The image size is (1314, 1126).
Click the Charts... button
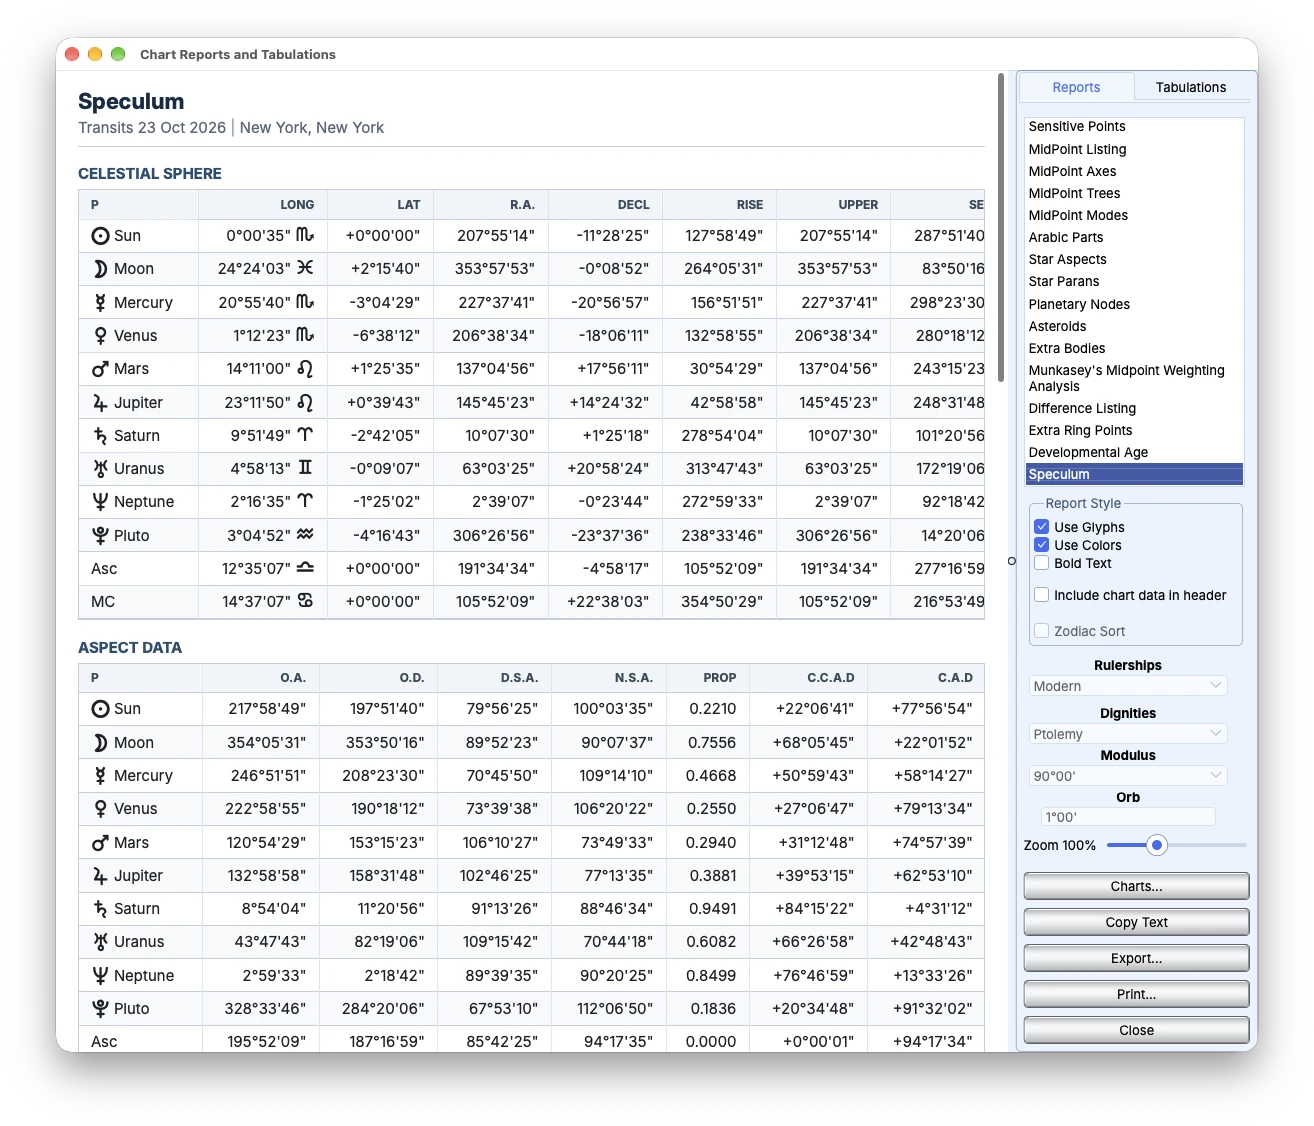(1136, 886)
